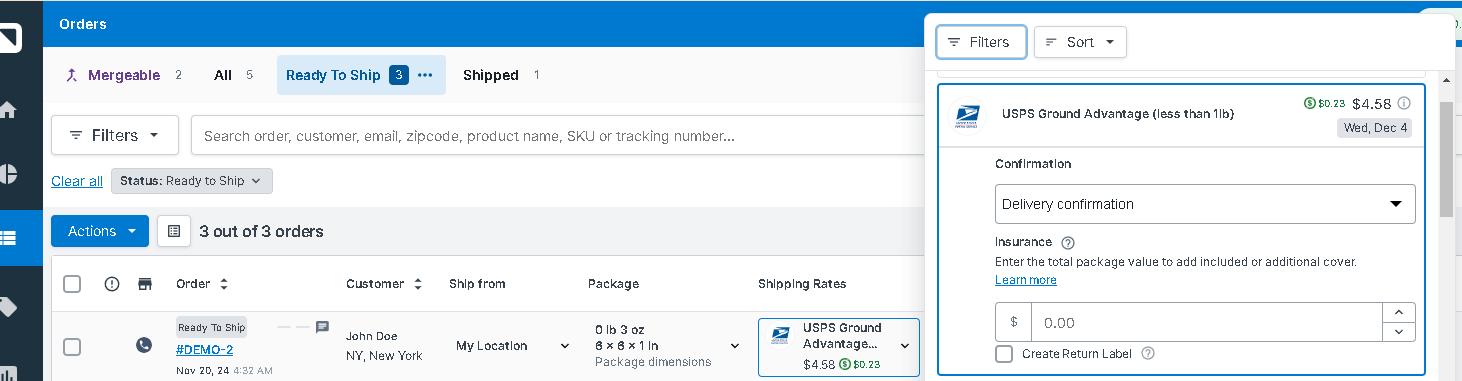Open the price tag sidebar icon

[x=7, y=306]
